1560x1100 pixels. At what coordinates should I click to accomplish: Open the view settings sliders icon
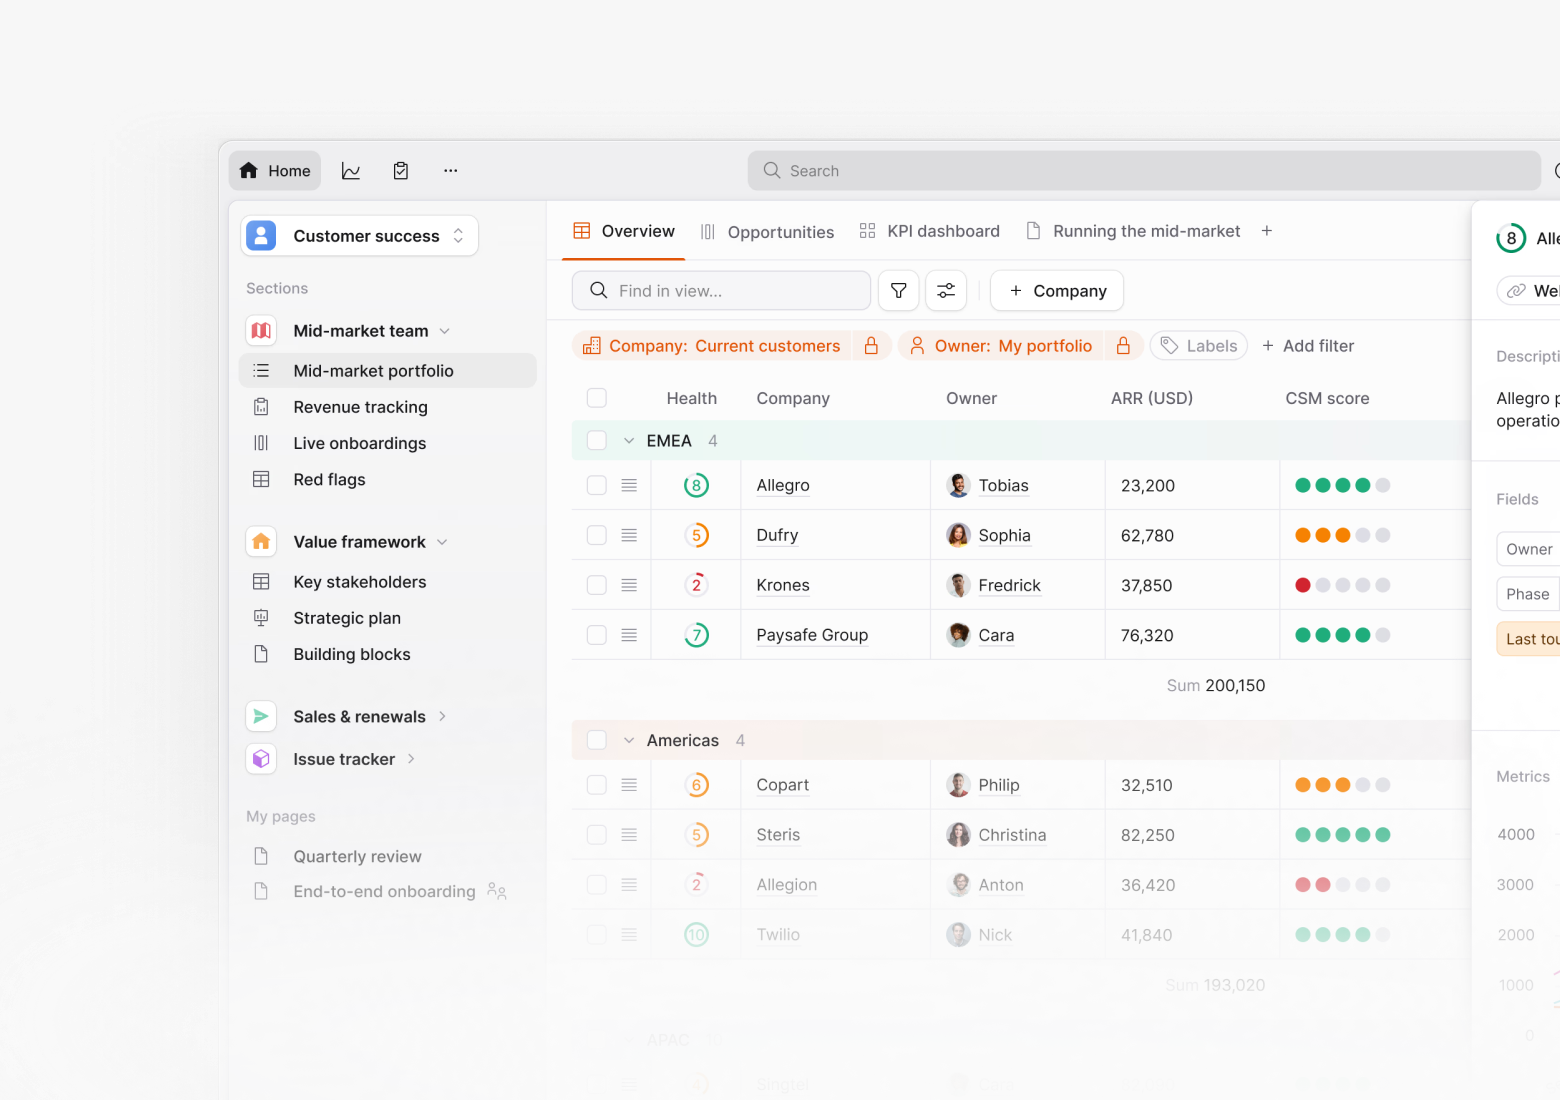click(946, 291)
